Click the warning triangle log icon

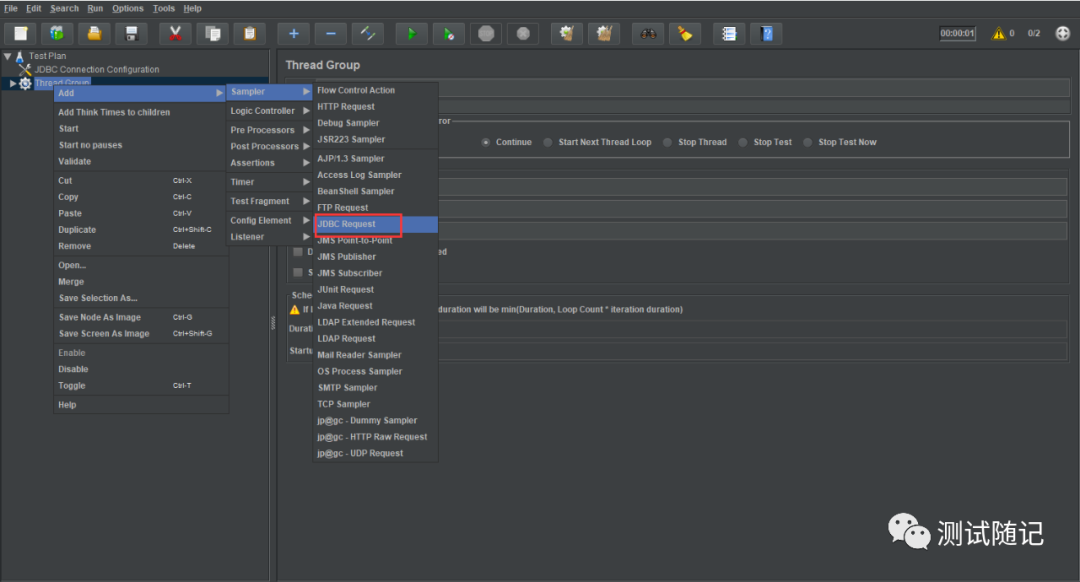click(x=998, y=33)
